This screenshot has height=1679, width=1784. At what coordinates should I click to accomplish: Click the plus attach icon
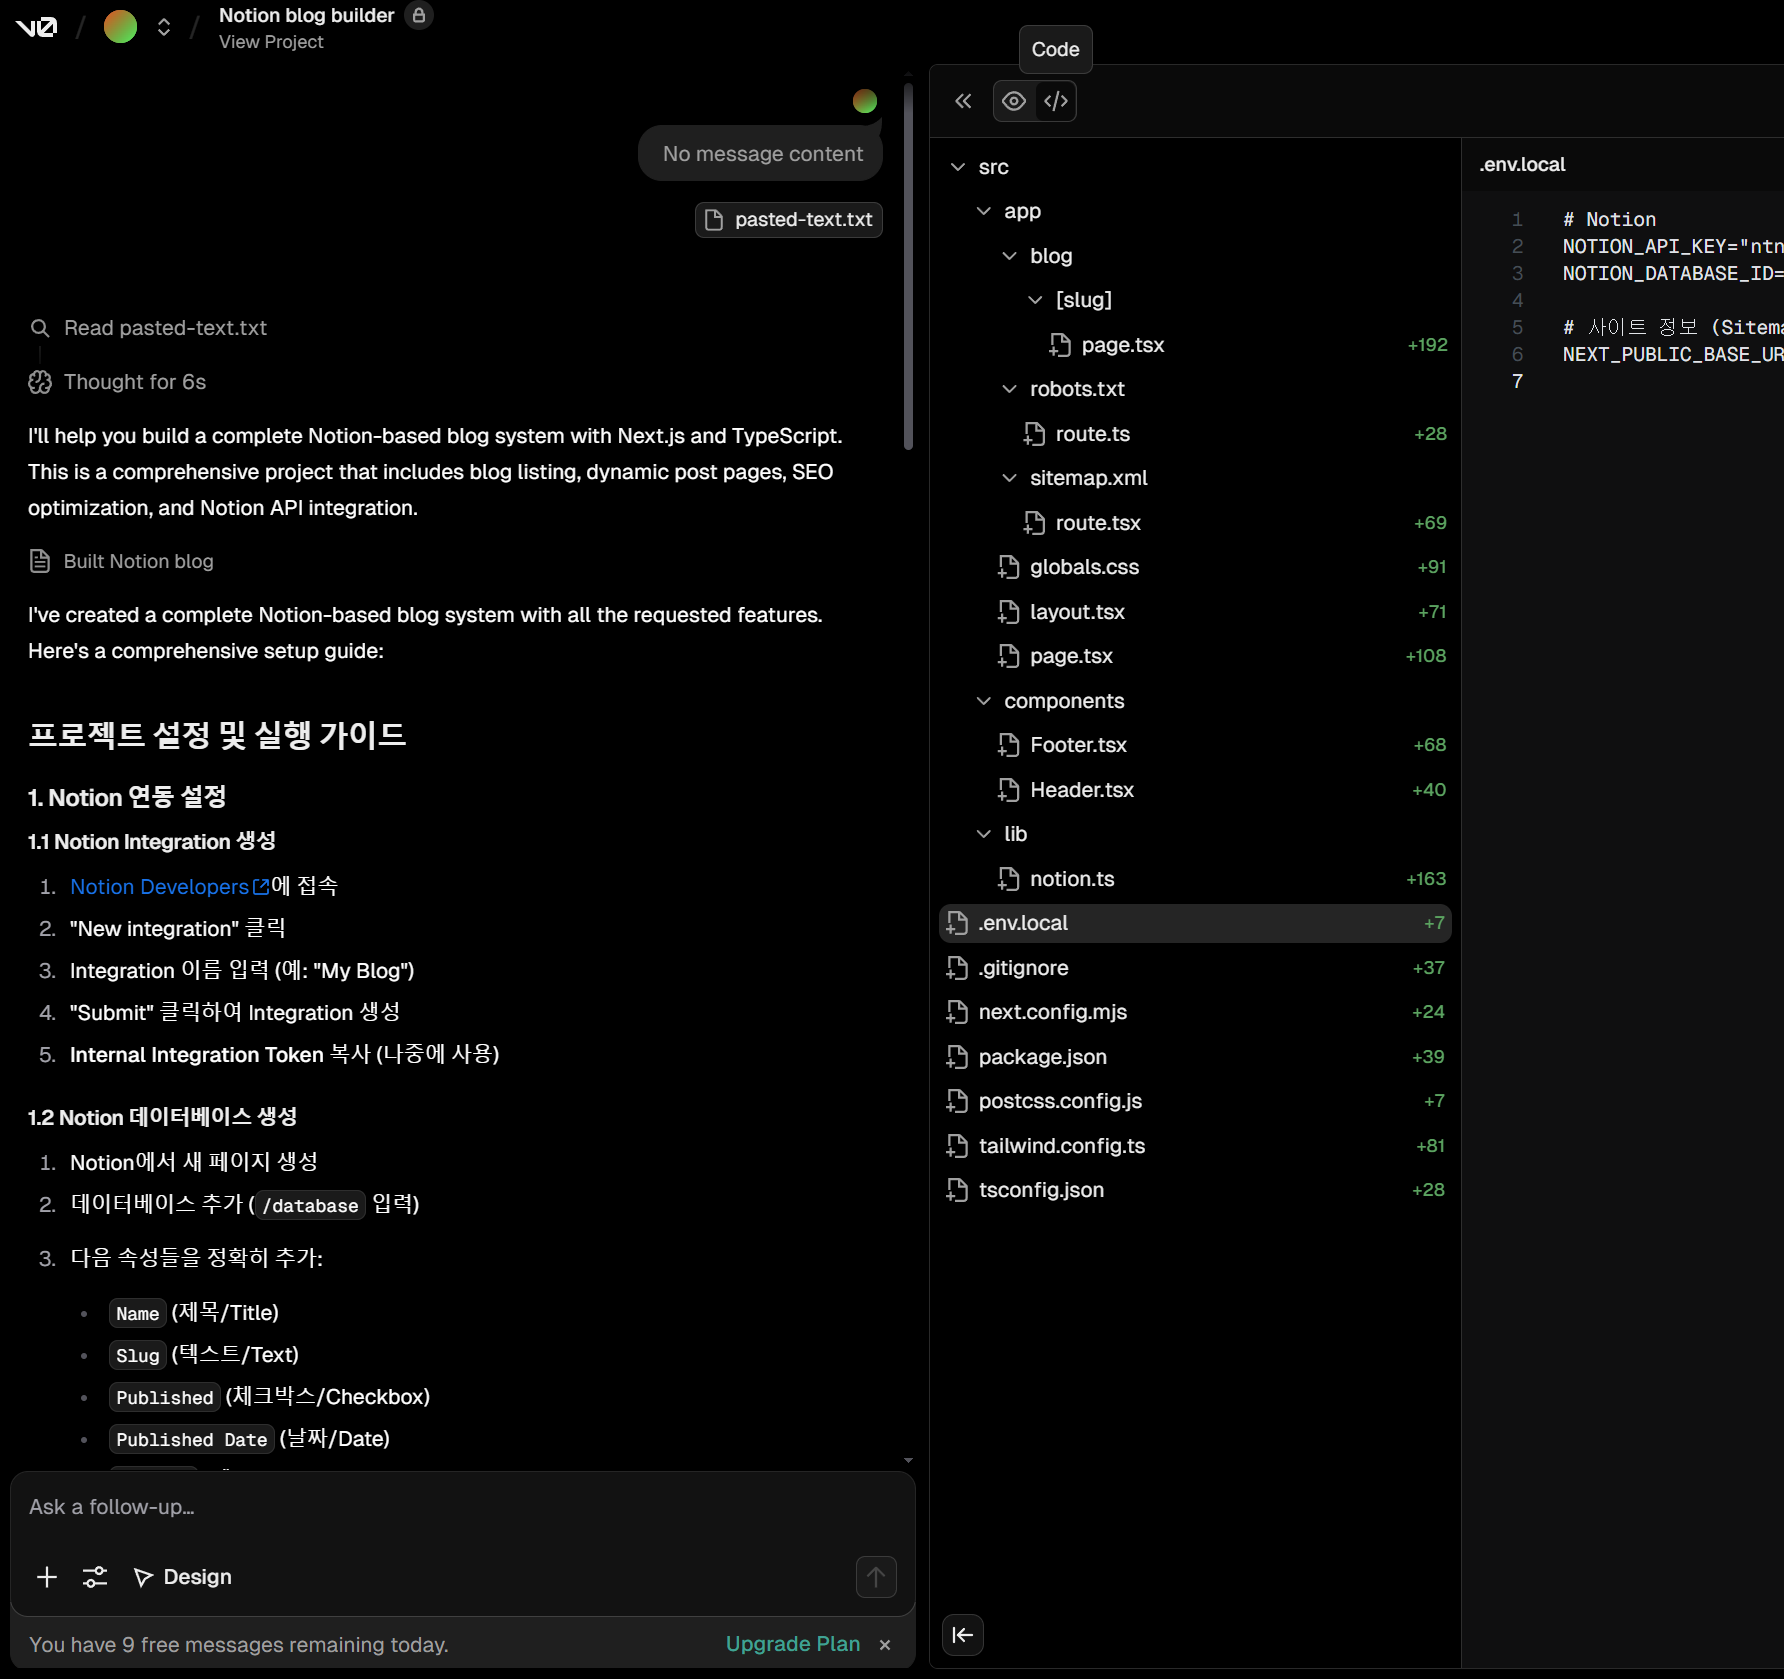coord(47,1577)
